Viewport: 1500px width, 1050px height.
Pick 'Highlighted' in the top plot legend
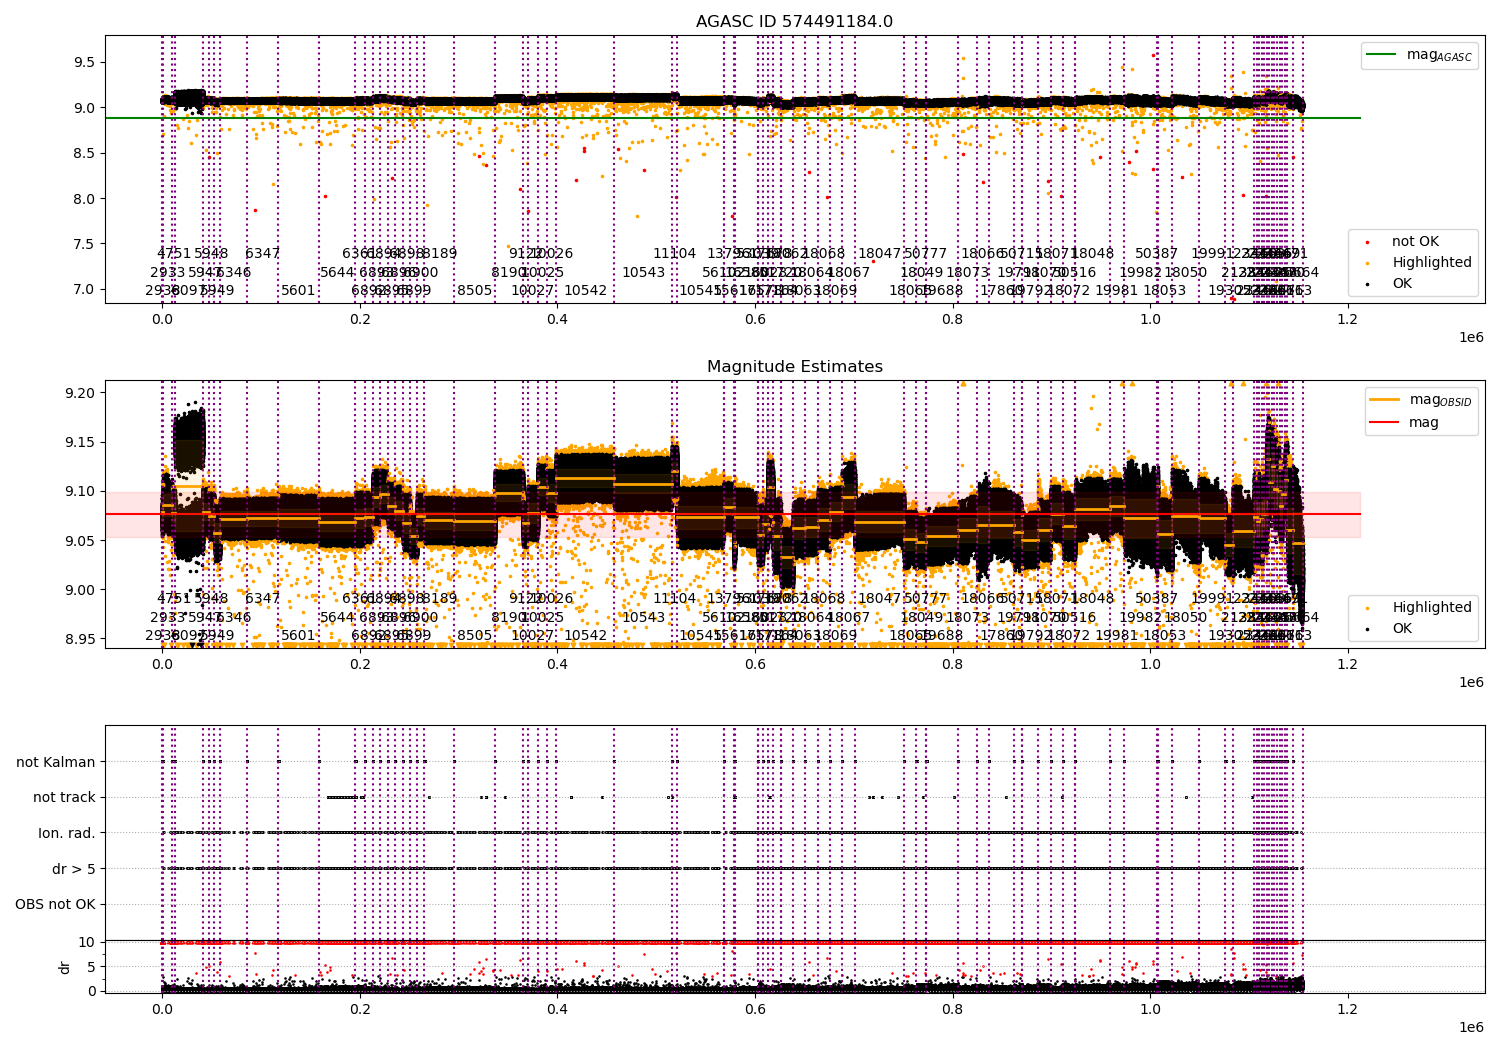(x=1419, y=262)
